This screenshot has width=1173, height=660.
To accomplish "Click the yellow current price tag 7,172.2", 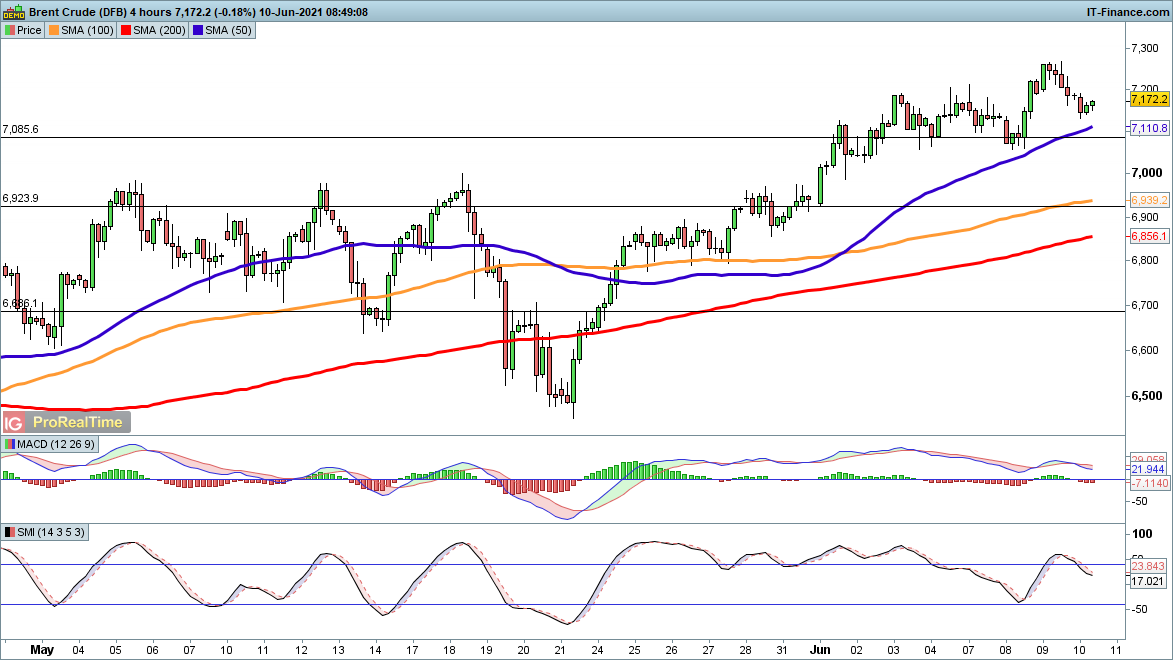I will pos(1148,100).
